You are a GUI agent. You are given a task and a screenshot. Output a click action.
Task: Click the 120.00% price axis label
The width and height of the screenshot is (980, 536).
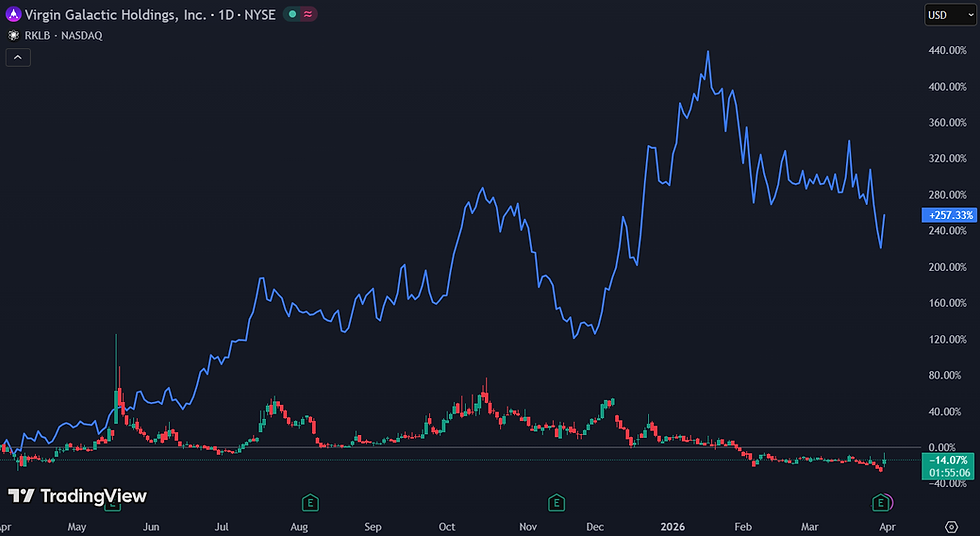[x=948, y=339]
